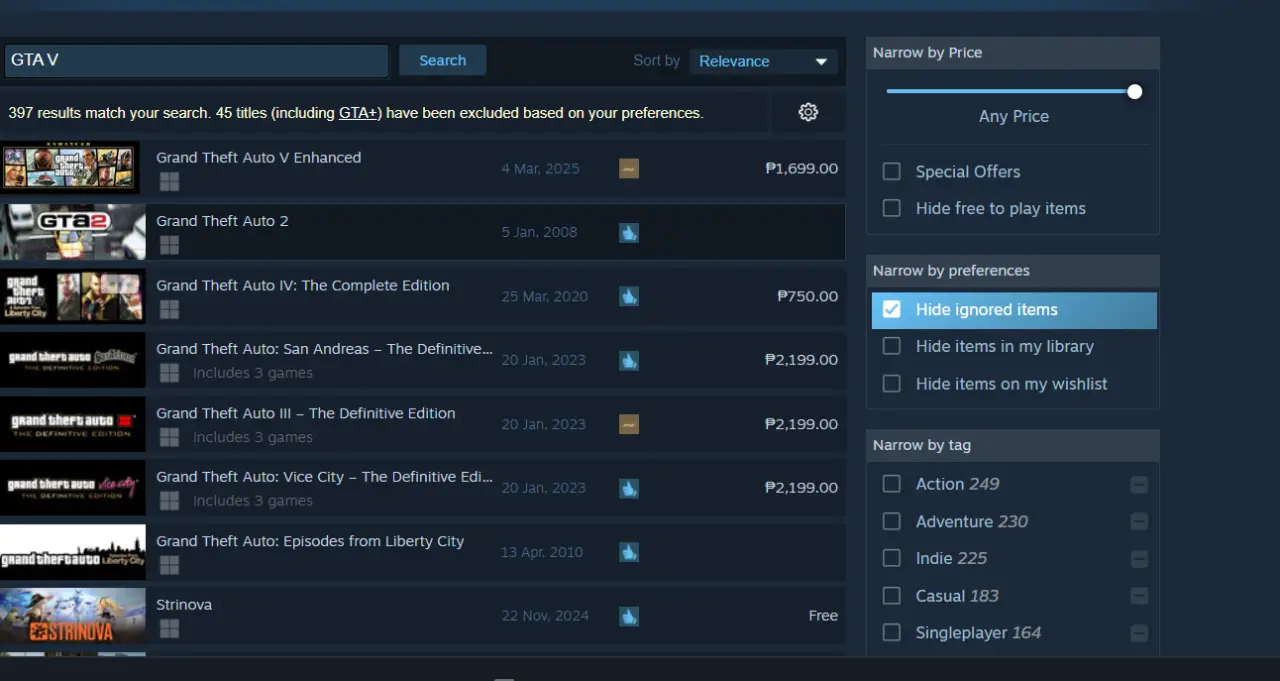Click Windows icon under Grand Theft Auto V Enhanced

[x=169, y=181]
